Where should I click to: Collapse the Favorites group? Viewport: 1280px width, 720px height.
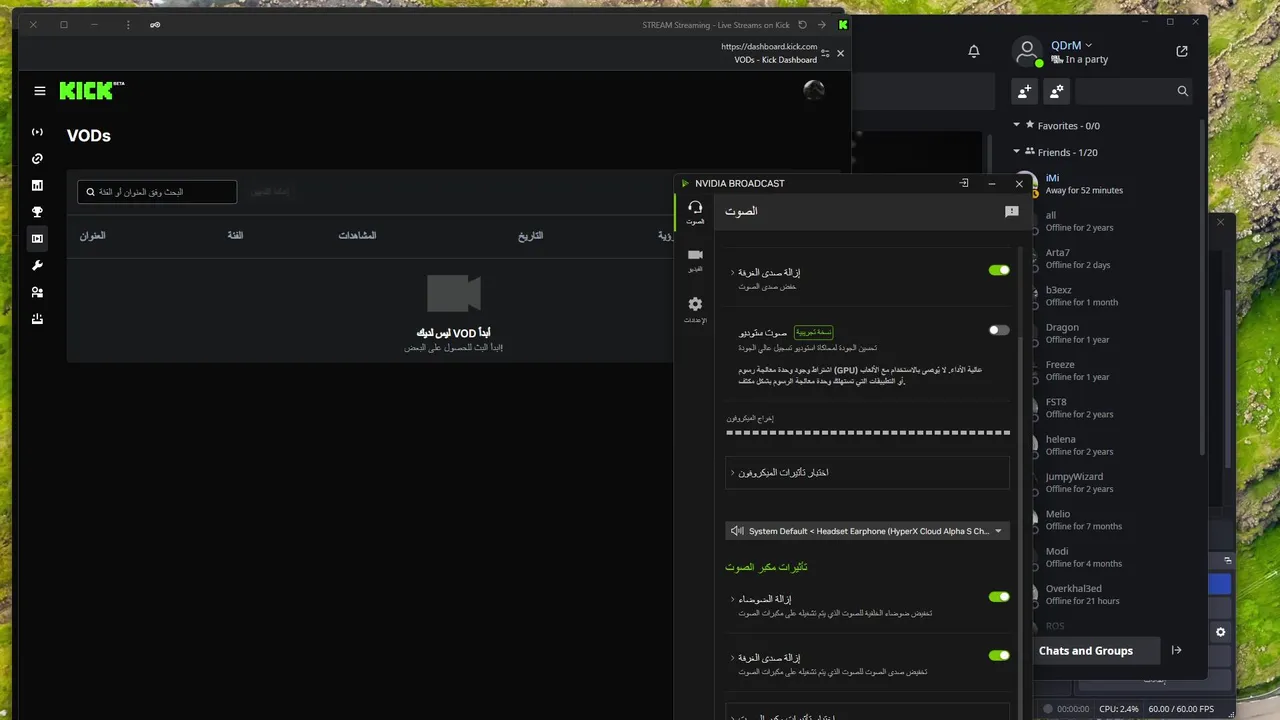pyautogui.click(x=1017, y=125)
